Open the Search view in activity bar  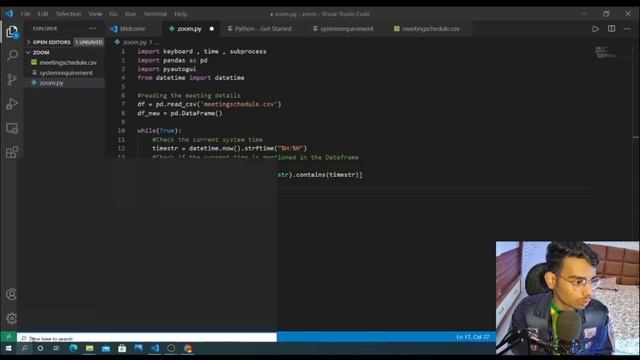click(12, 55)
